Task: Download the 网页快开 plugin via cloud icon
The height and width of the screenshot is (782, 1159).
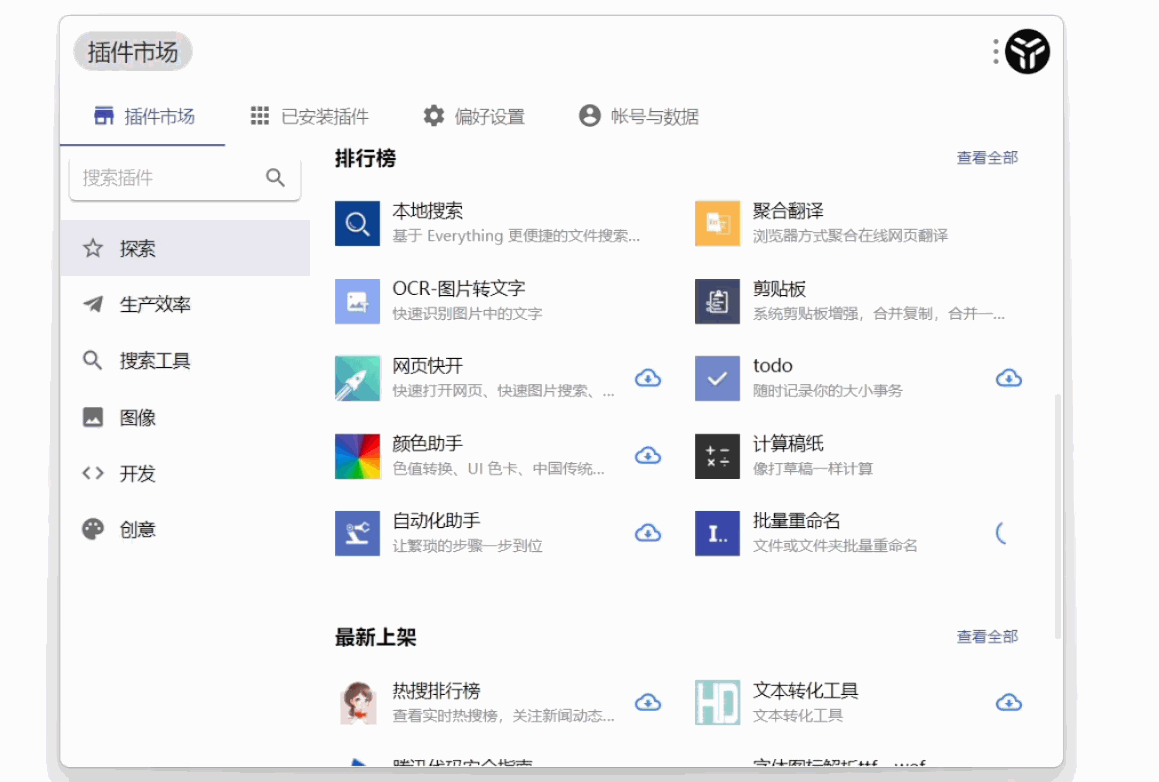Action: pos(648,378)
